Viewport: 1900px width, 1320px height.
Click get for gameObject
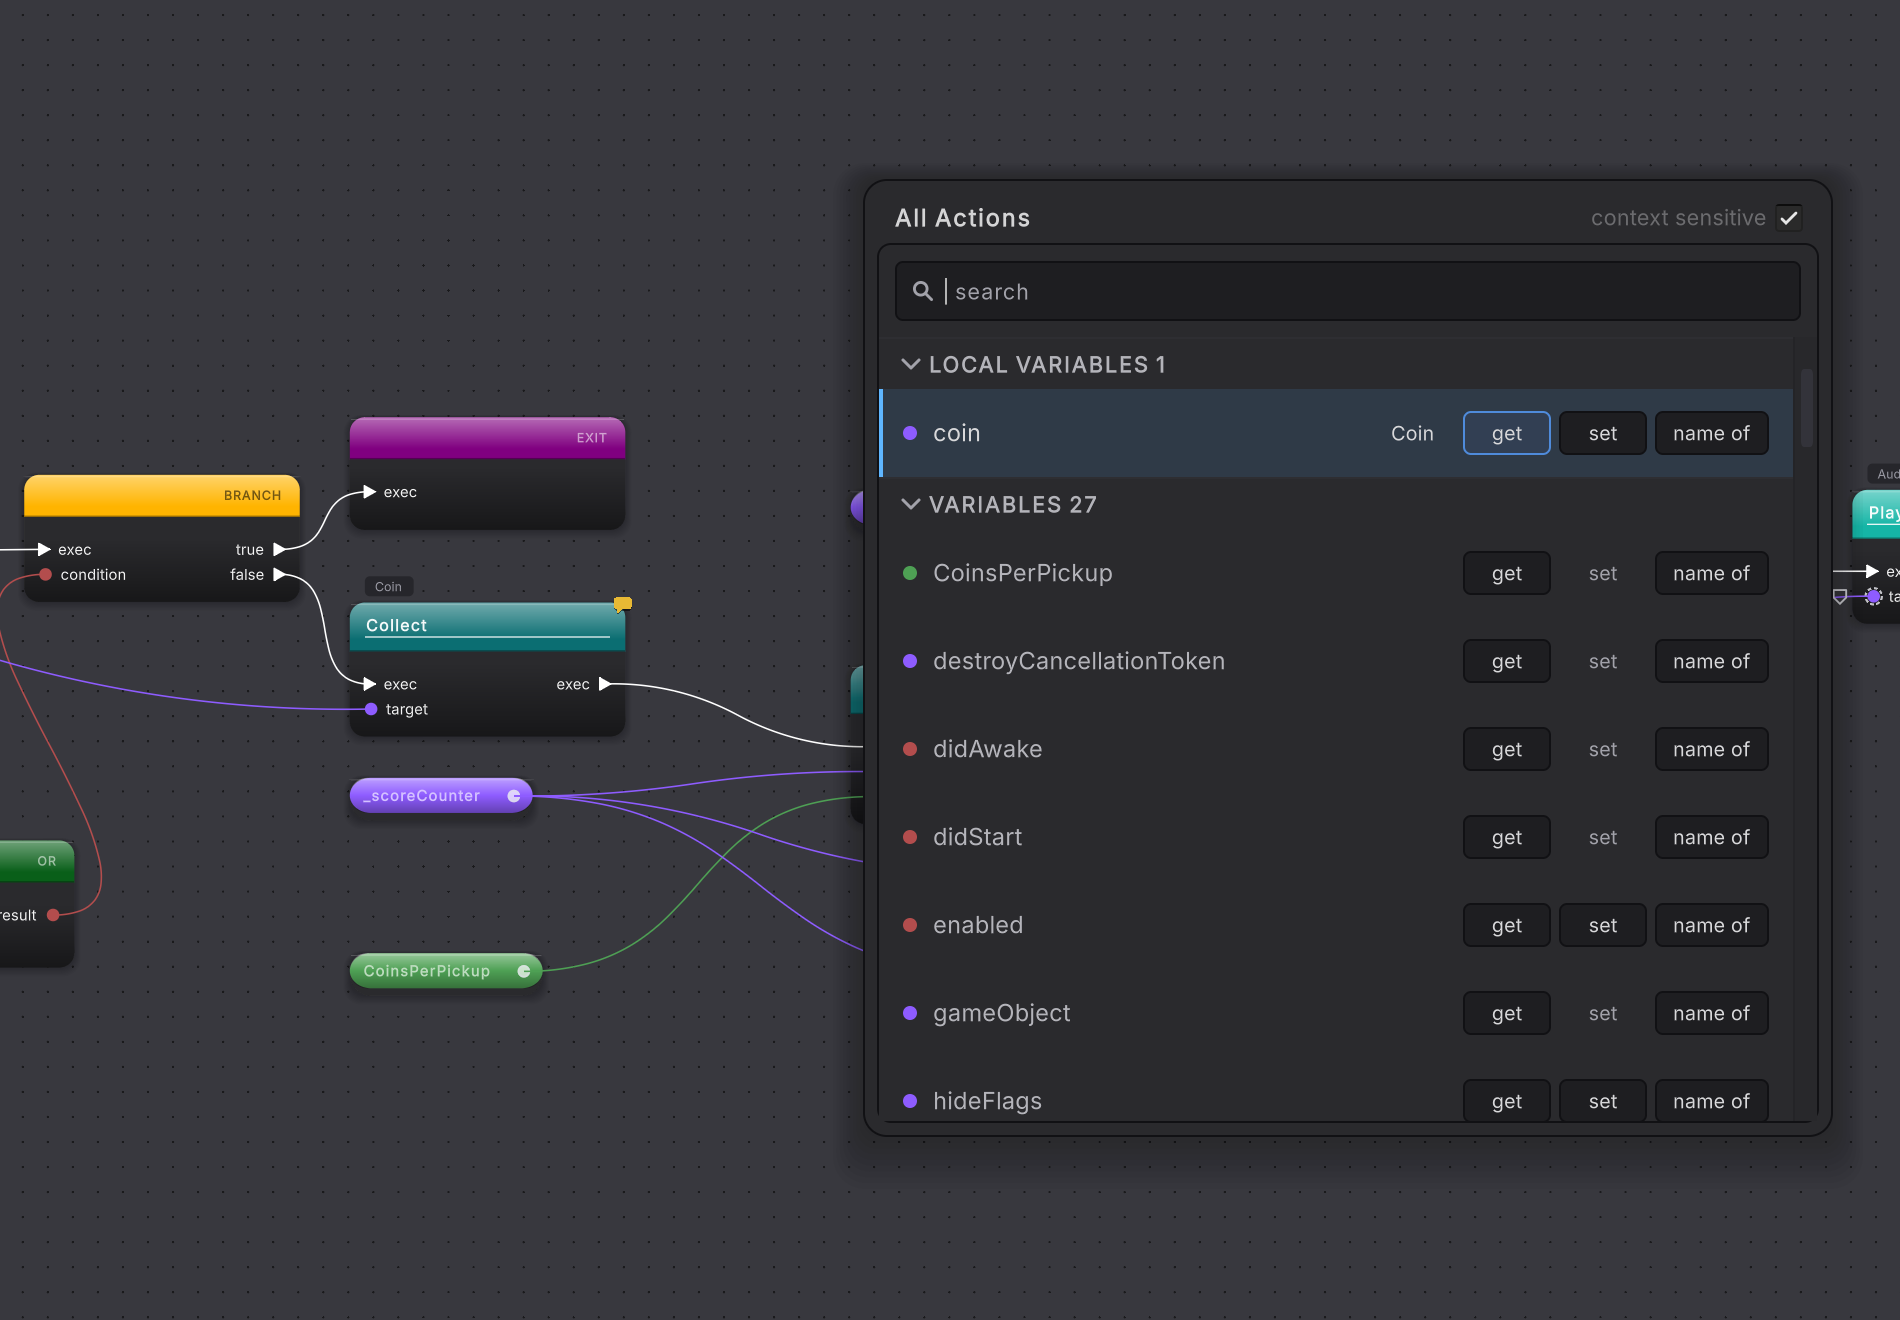[1506, 1013]
